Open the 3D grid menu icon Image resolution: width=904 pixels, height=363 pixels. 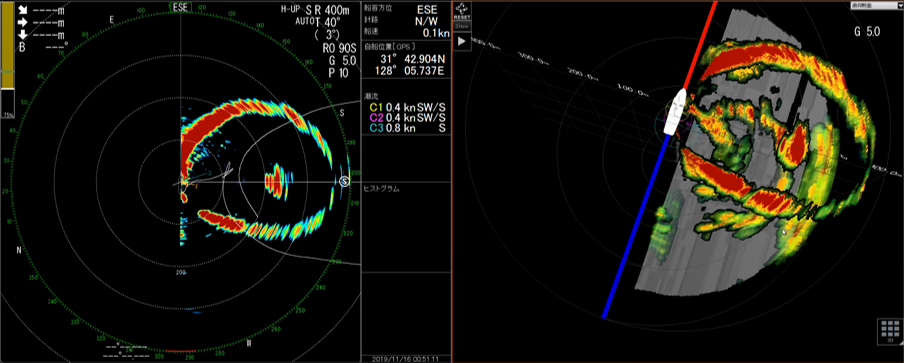pos(890,332)
